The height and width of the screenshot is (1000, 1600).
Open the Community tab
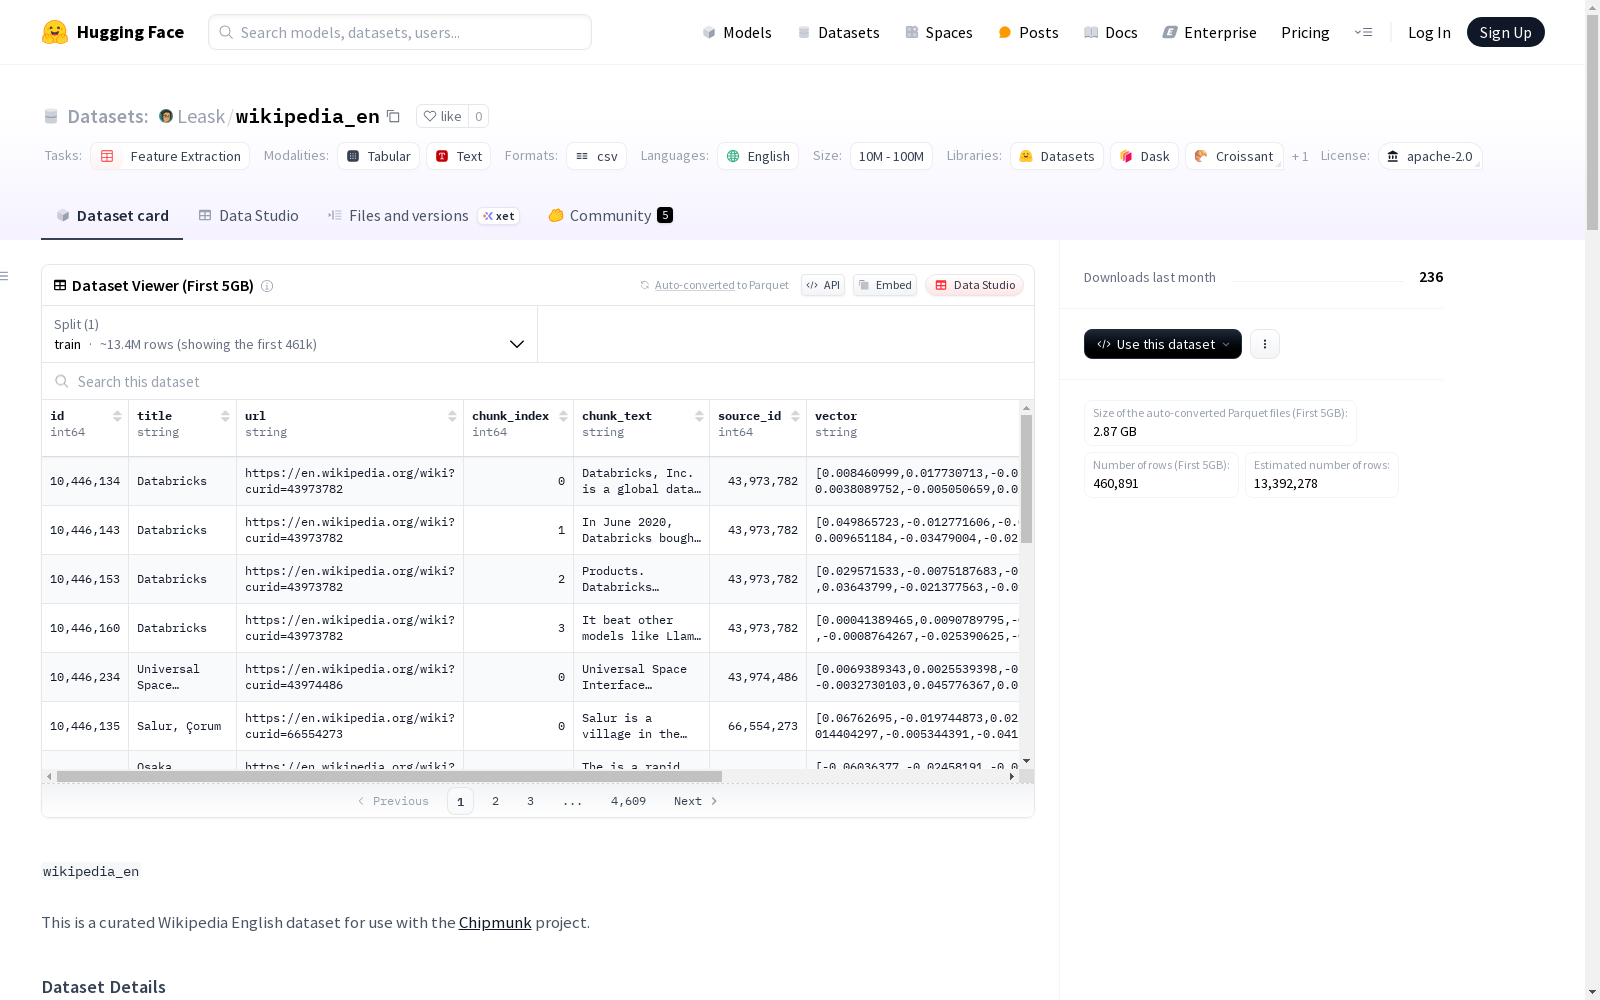click(610, 216)
